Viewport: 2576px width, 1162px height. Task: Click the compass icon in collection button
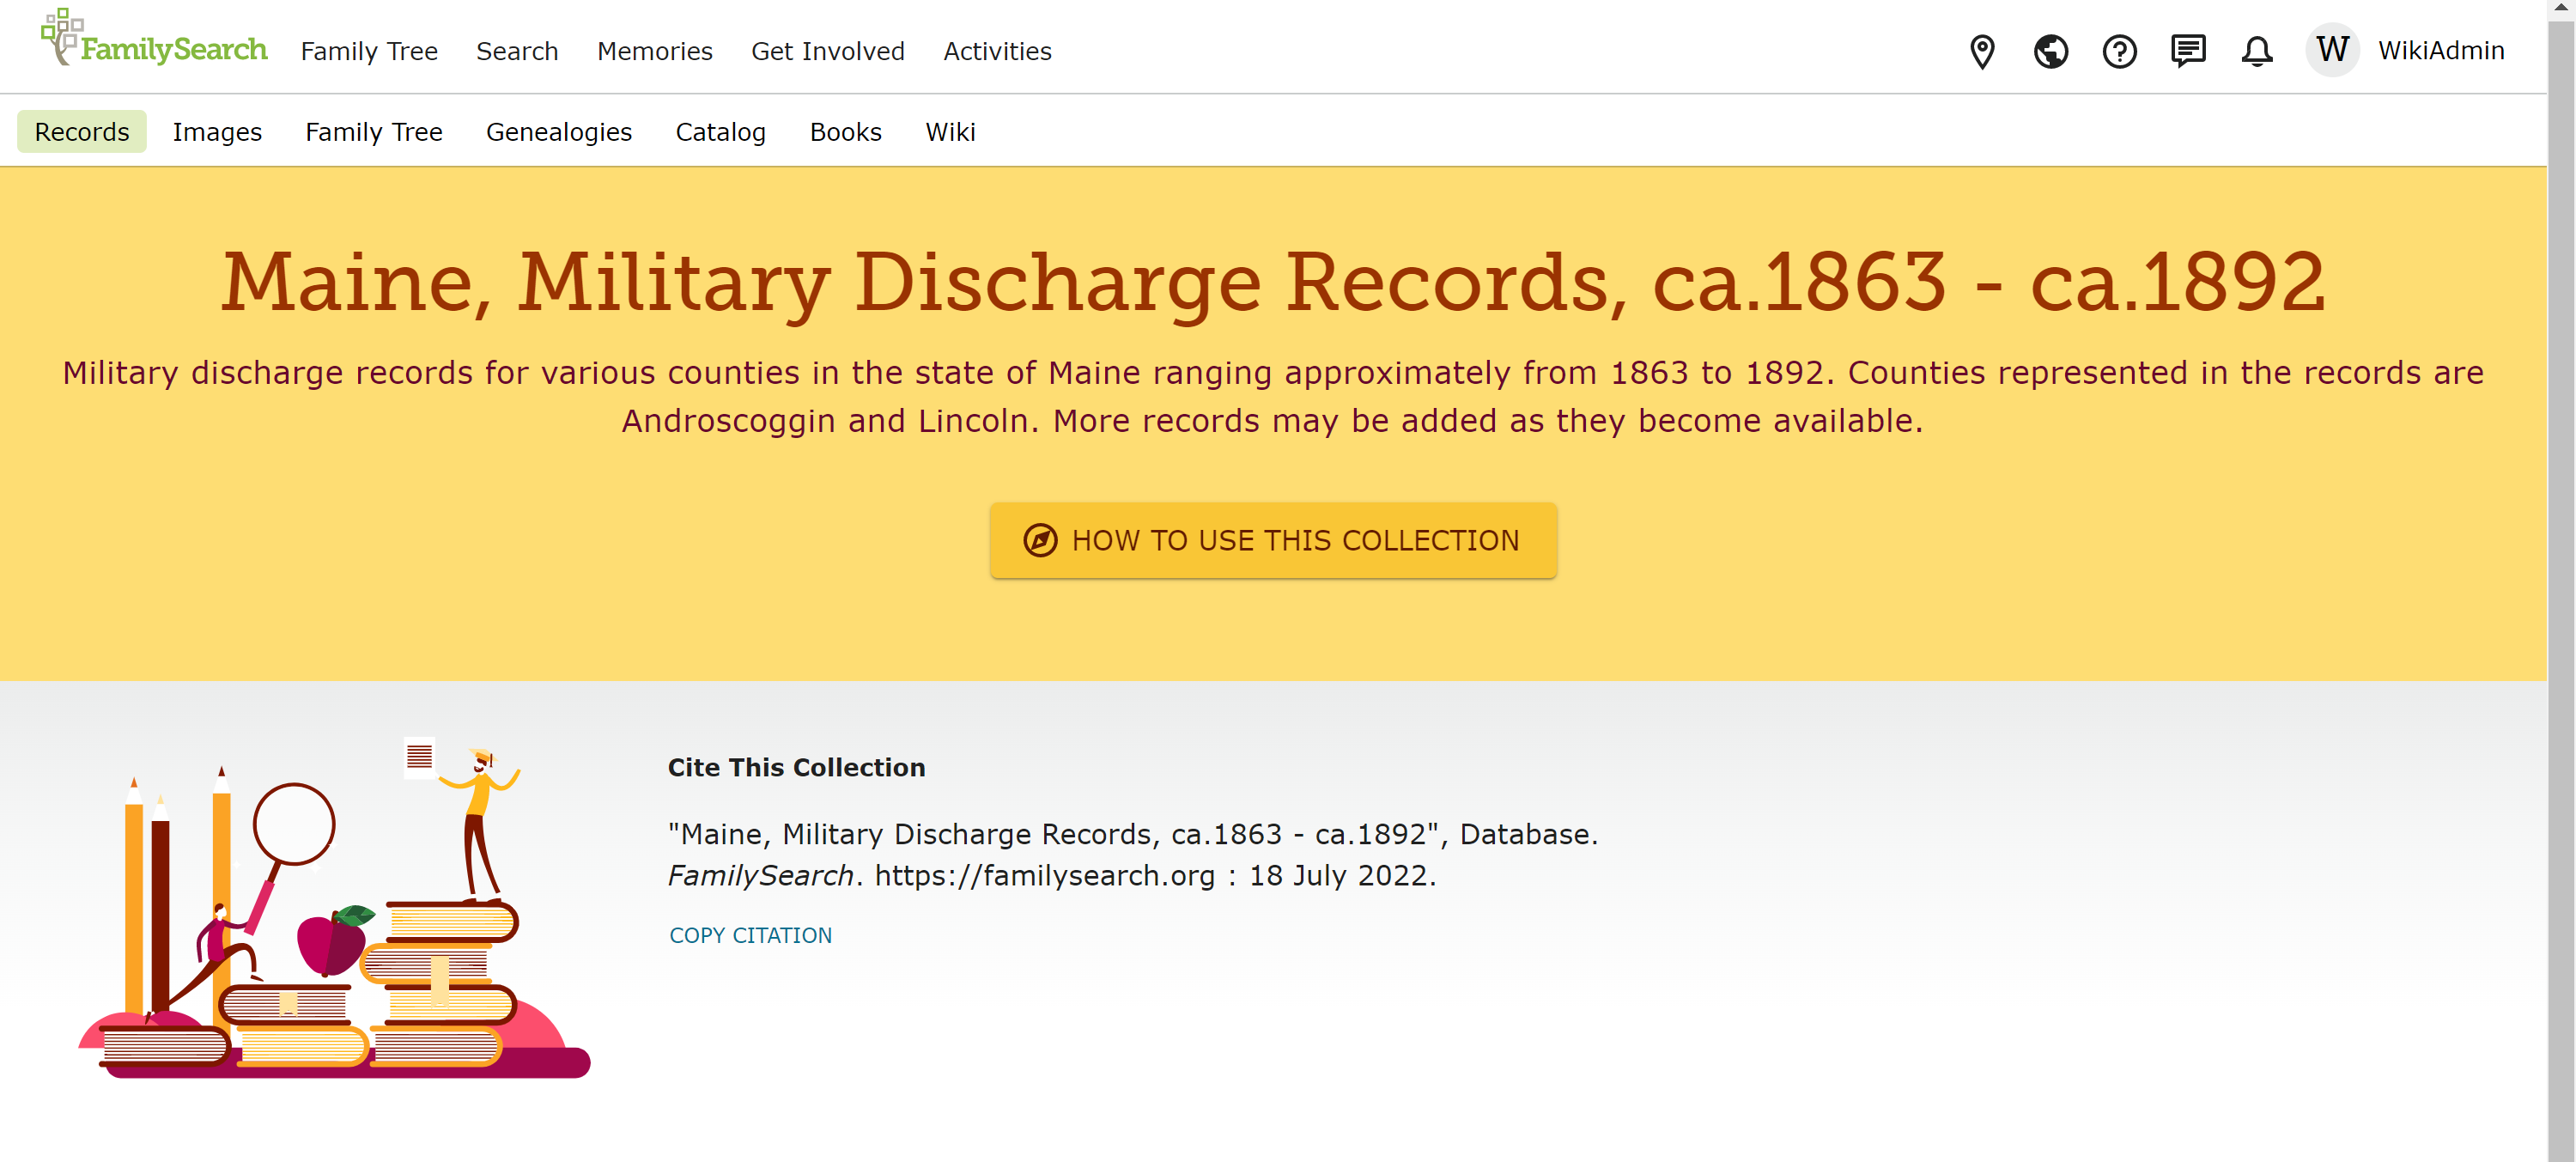(x=1039, y=540)
